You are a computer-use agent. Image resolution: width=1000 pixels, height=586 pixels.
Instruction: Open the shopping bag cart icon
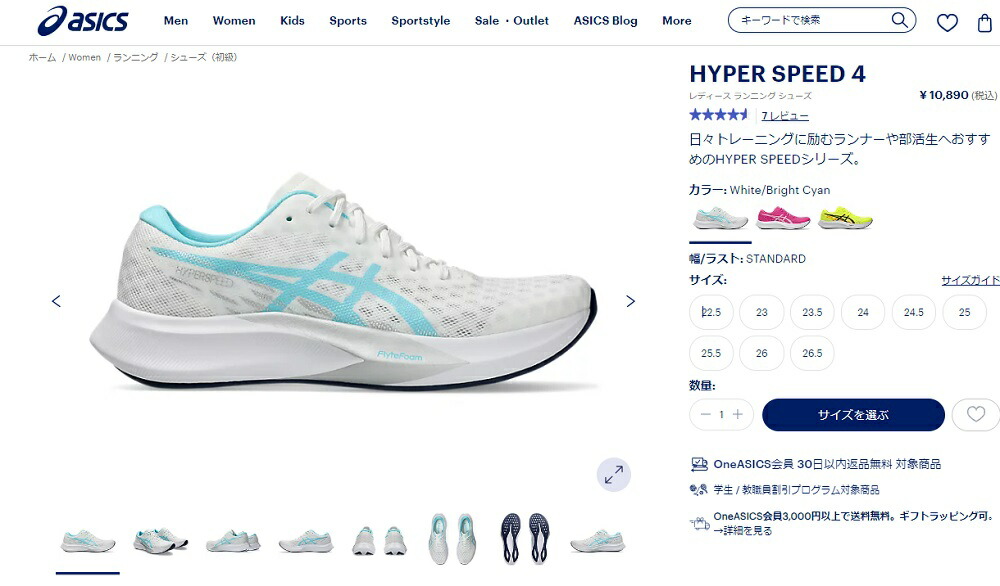coord(985,23)
